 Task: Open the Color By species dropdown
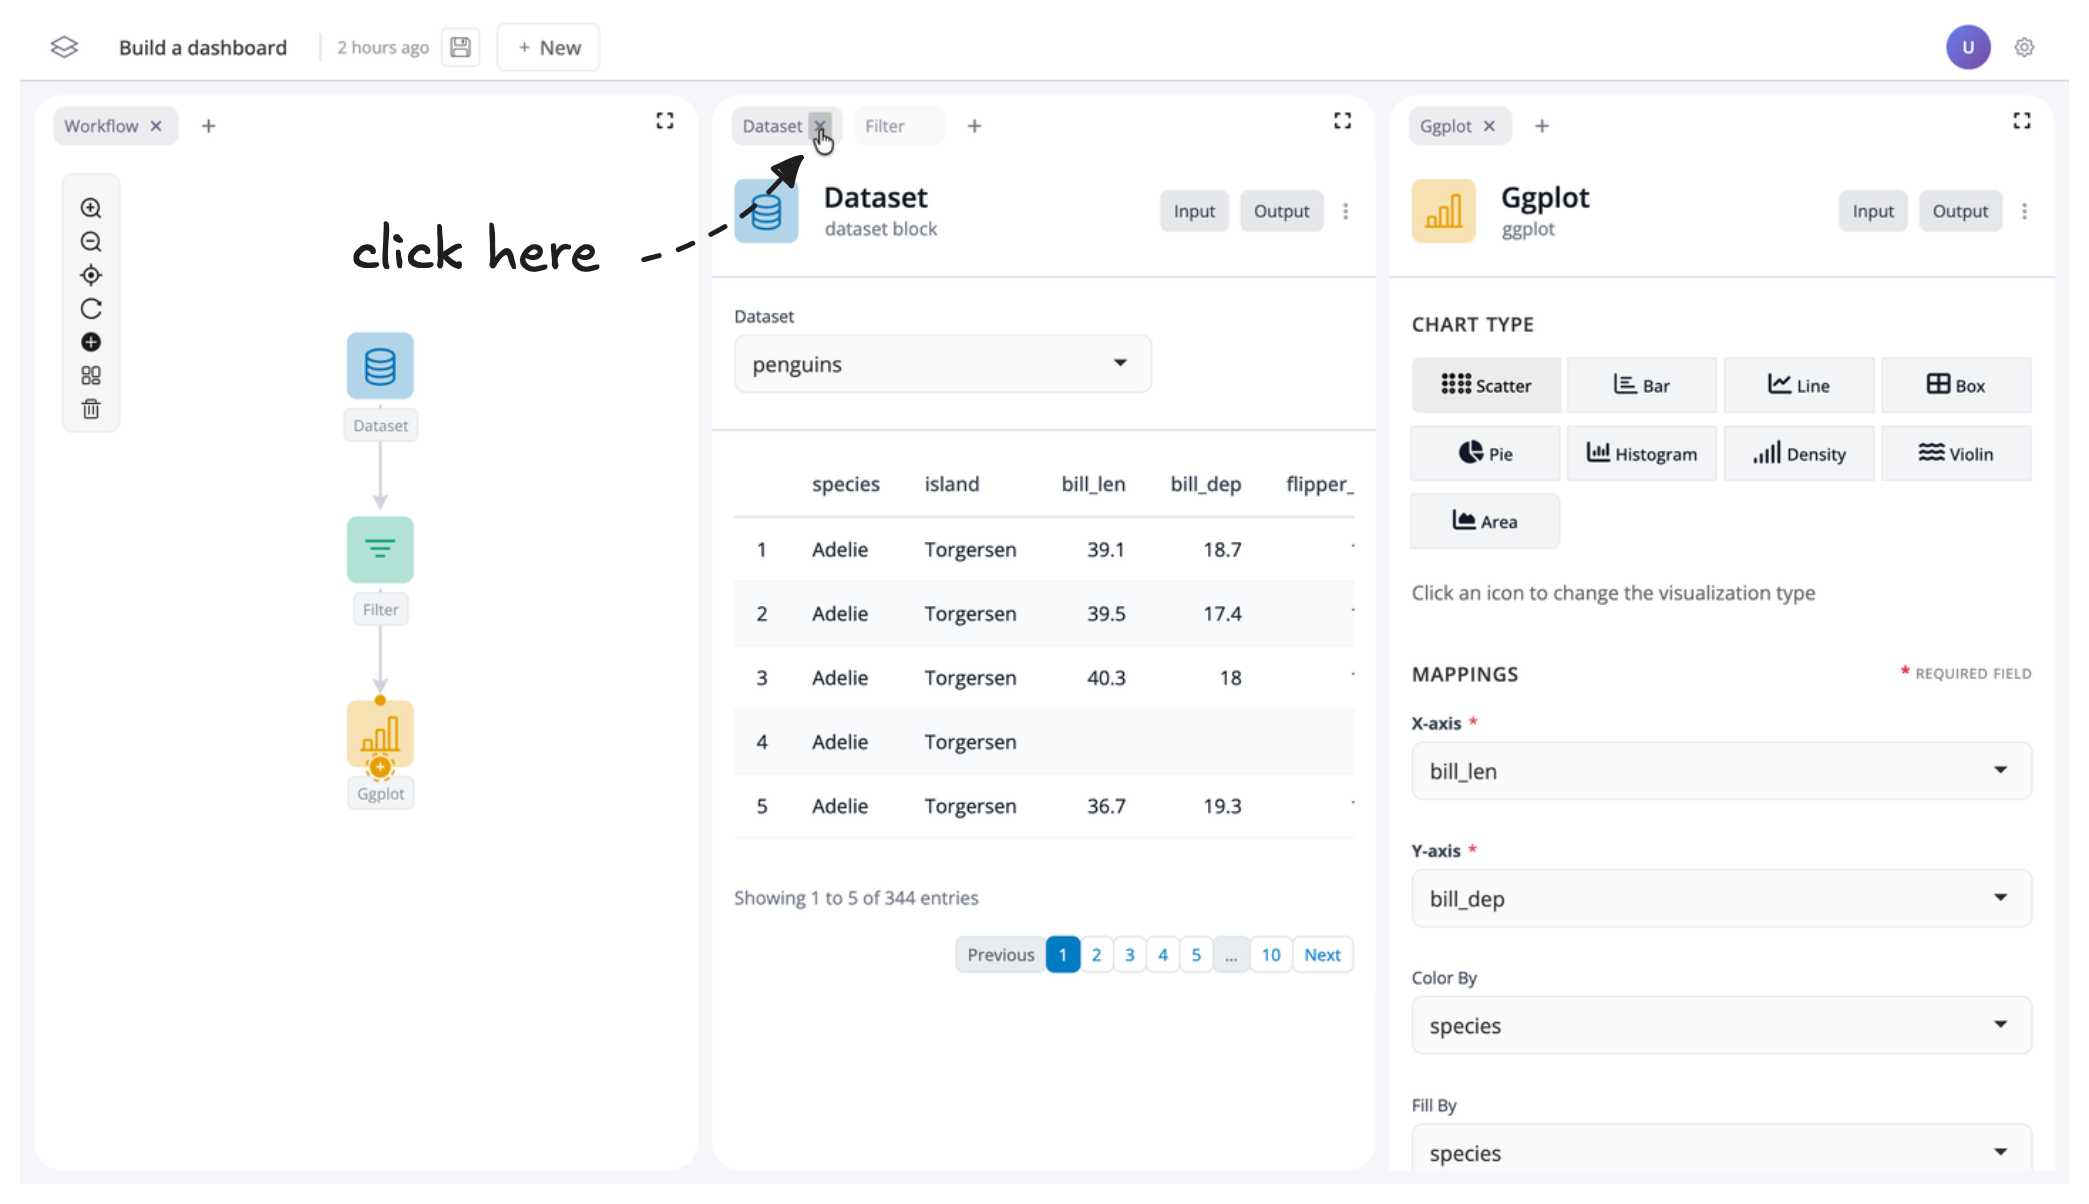[1720, 1025]
